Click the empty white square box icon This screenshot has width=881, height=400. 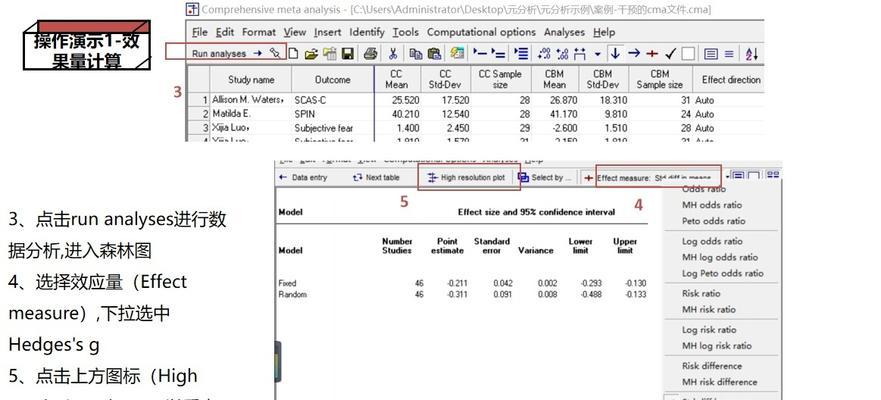[688, 54]
